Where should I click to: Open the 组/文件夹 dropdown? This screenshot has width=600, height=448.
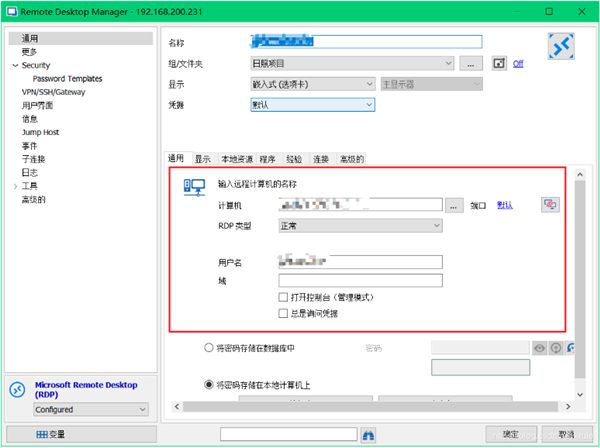pyautogui.click(x=352, y=64)
